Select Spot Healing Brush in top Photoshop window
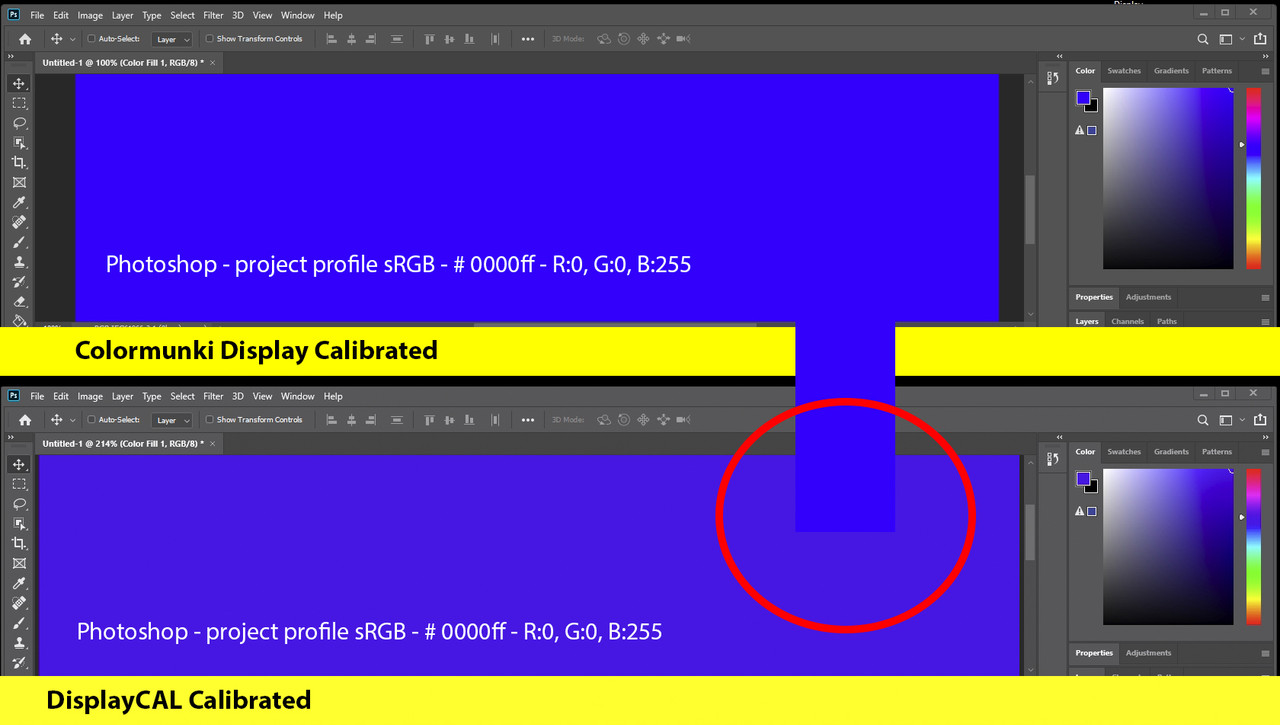The width and height of the screenshot is (1280, 725). (19, 222)
